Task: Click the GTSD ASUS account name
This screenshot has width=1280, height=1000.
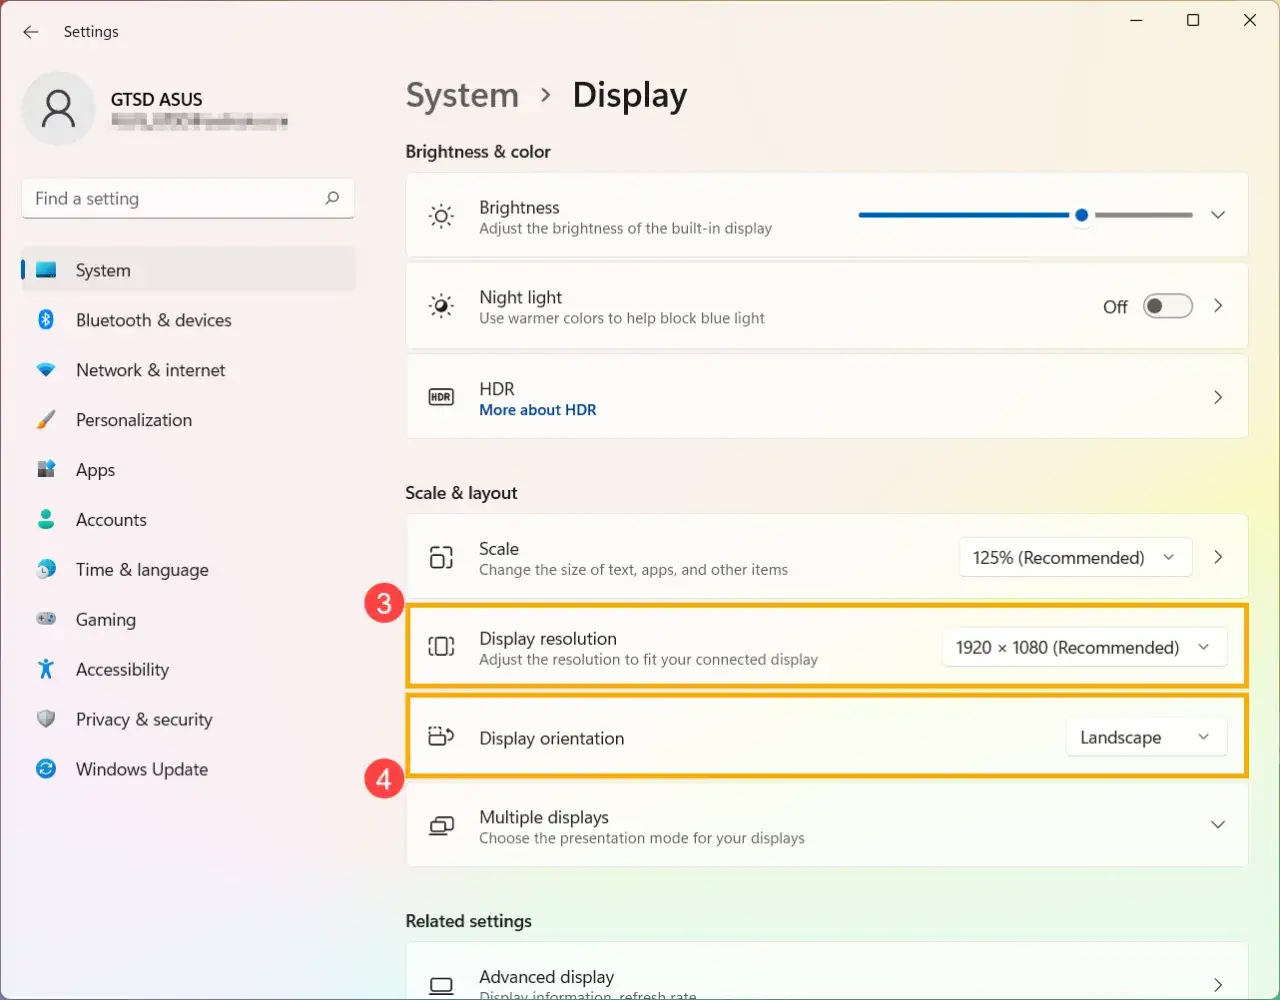Action: click(157, 99)
